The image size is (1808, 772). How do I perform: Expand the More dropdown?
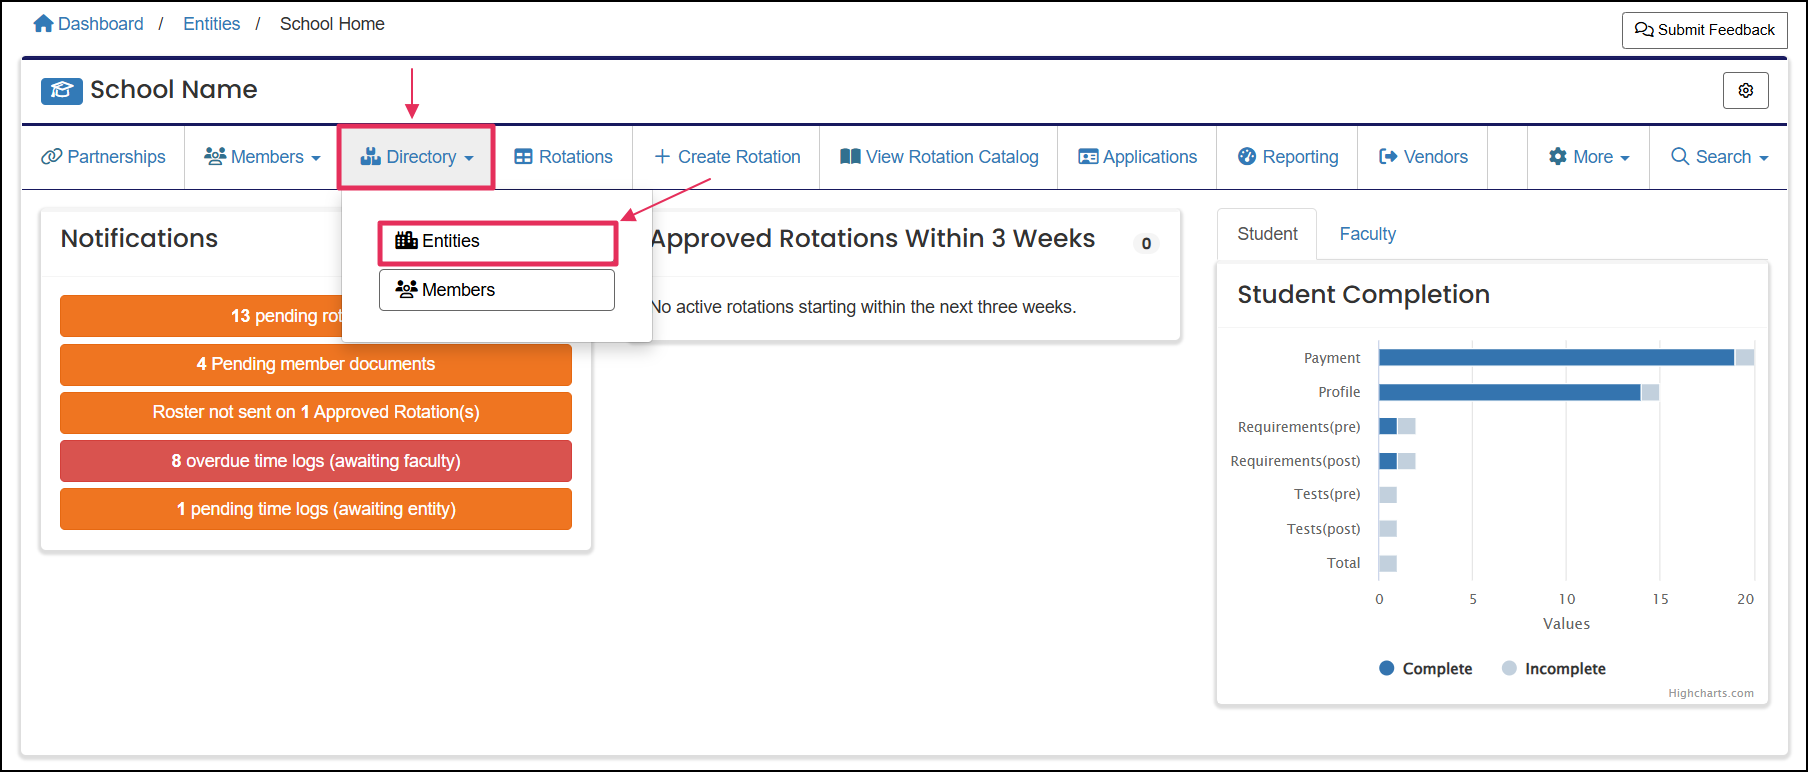pos(1589,157)
